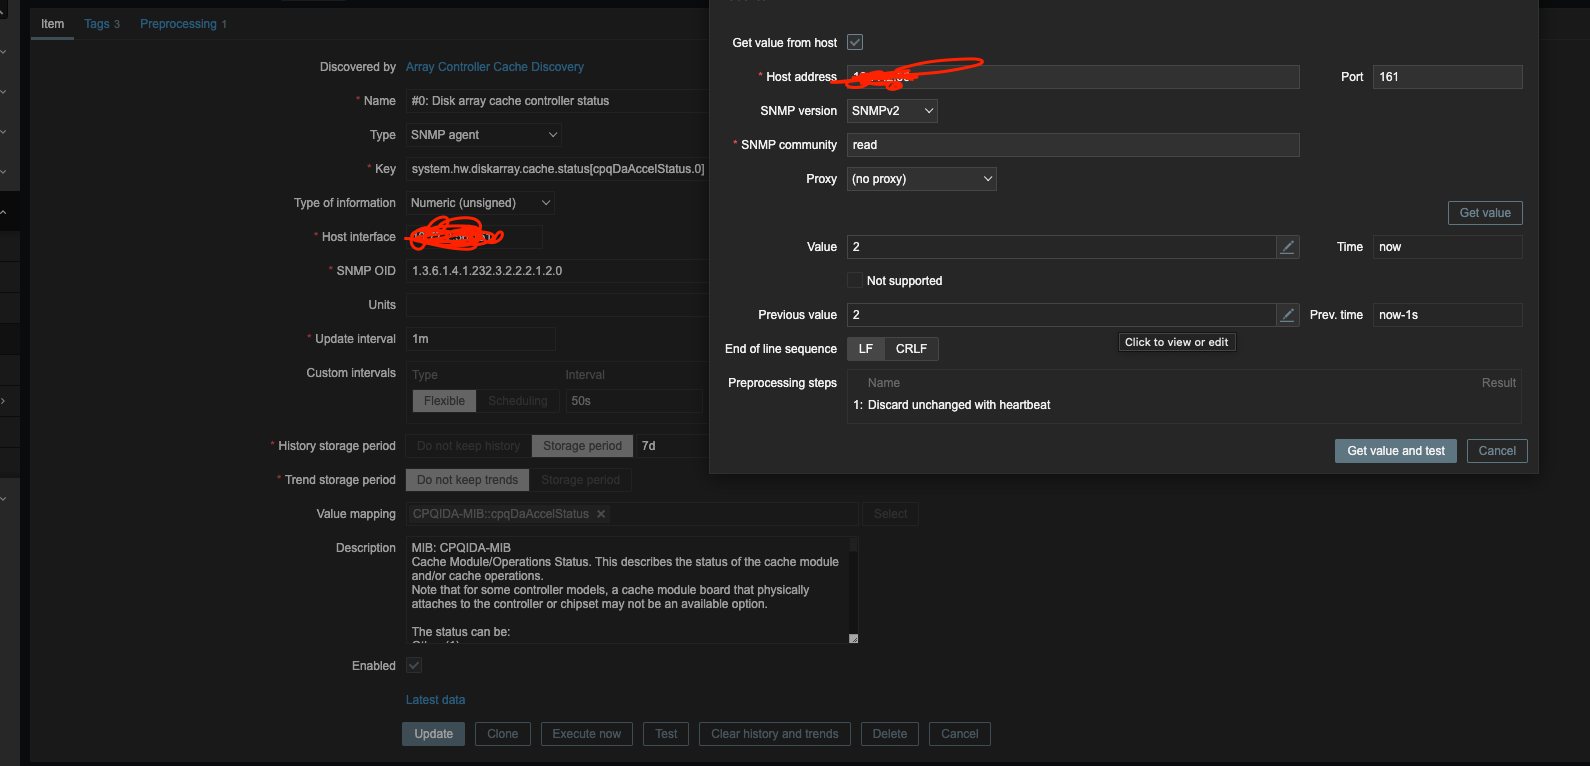Click the Execute now button
1590x766 pixels.
point(587,734)
